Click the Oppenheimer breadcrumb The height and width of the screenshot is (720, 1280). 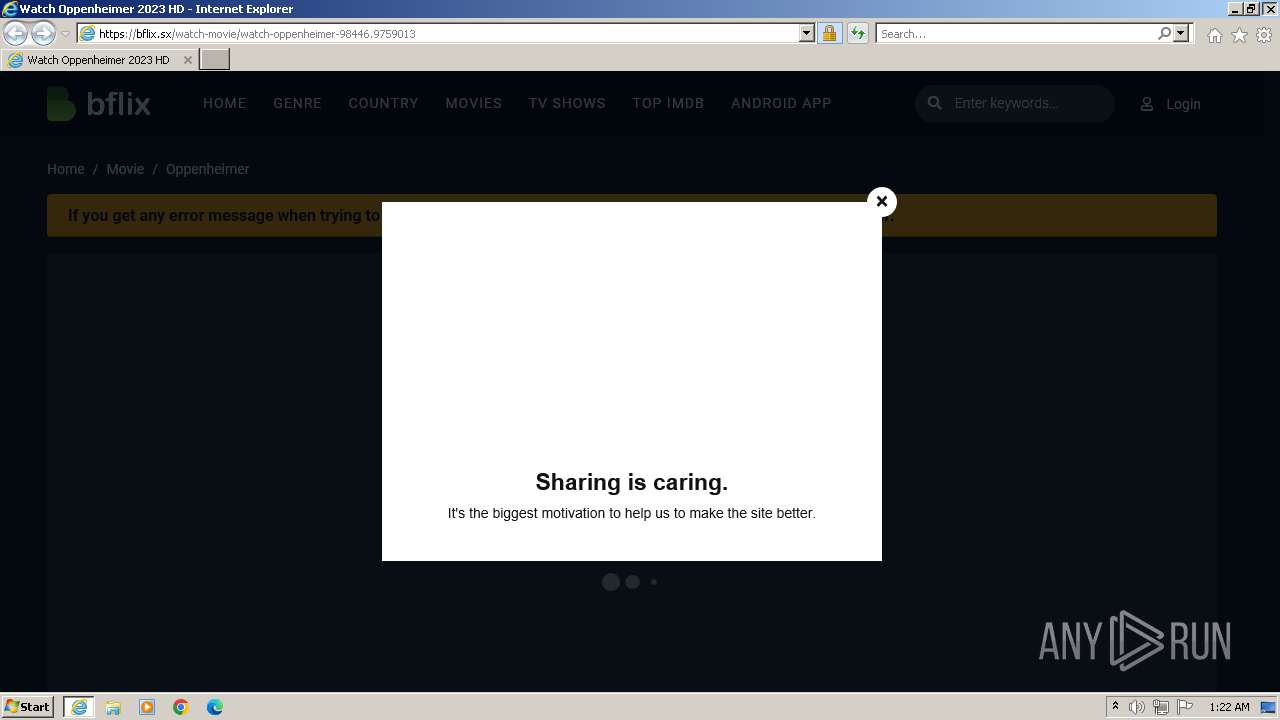207,169
